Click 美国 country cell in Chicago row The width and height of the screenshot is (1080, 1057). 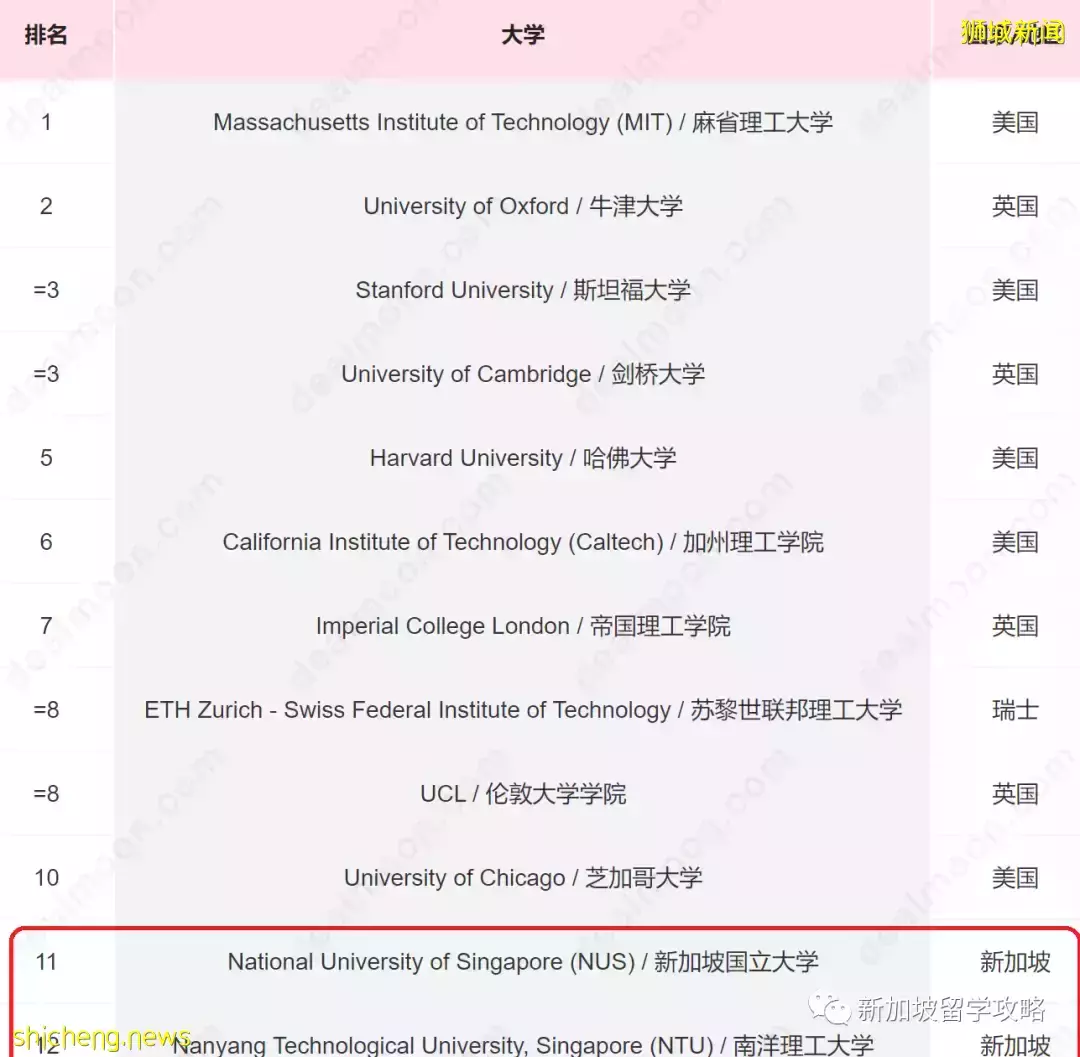point(1015,879)
